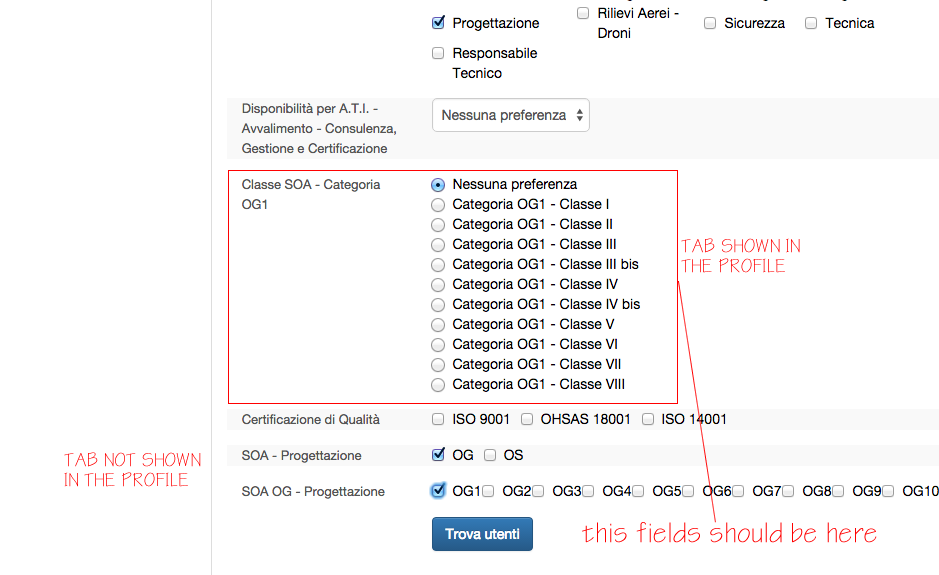Enable the Rilievi Aerei - Droni checkbox
This screenshot has height=575, width=939.
pos(583,13)
